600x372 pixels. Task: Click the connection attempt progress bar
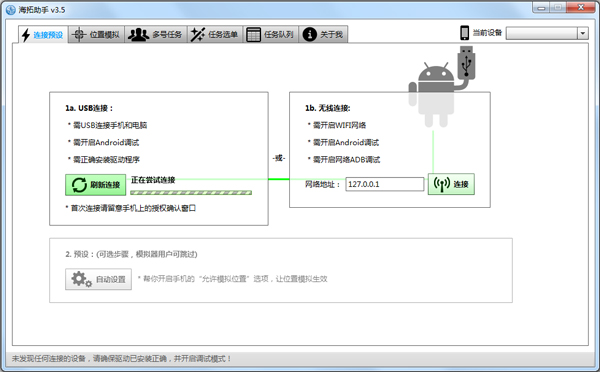[x=191, y=193]
